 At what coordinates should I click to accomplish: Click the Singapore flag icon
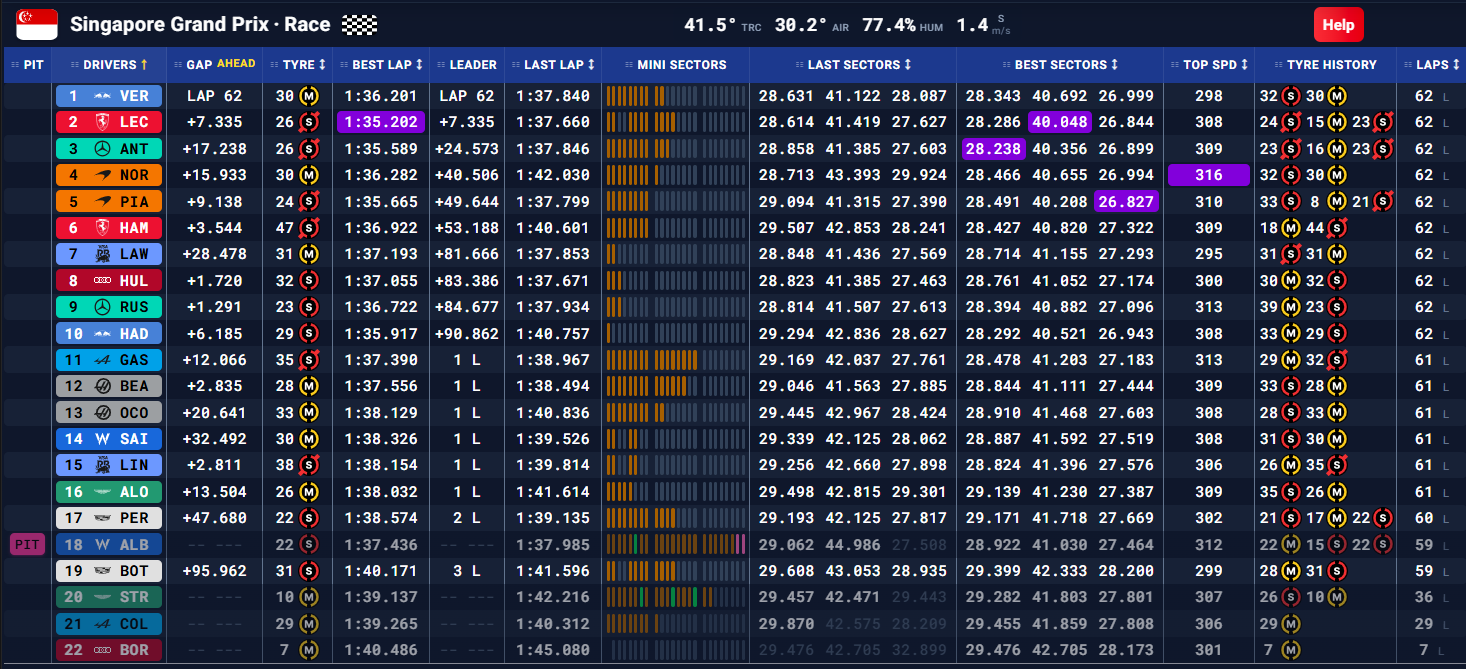click(x=37, y=25)
